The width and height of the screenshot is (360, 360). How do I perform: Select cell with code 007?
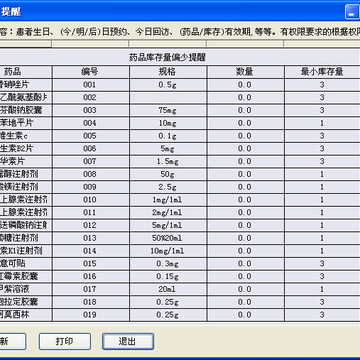[91, 161]
